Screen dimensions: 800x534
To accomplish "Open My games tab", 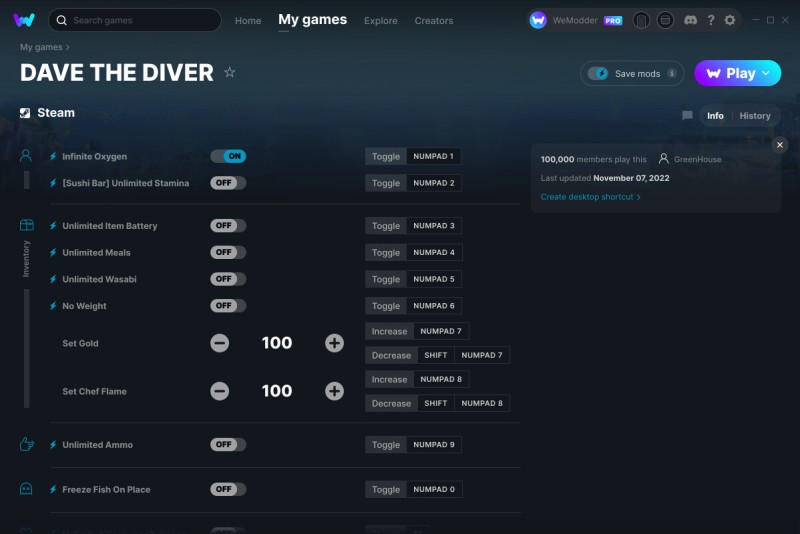I will pos(312,20).
